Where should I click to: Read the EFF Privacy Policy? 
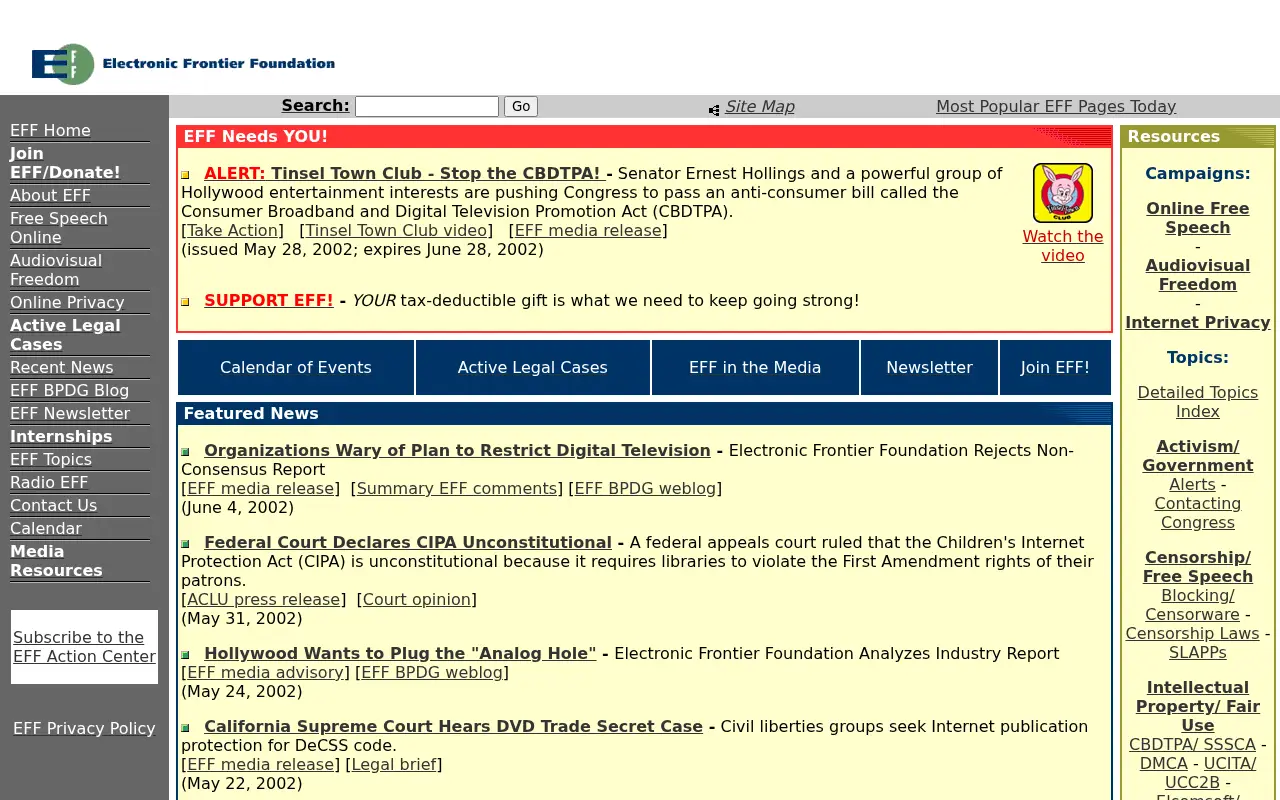[x=84, y=728]
